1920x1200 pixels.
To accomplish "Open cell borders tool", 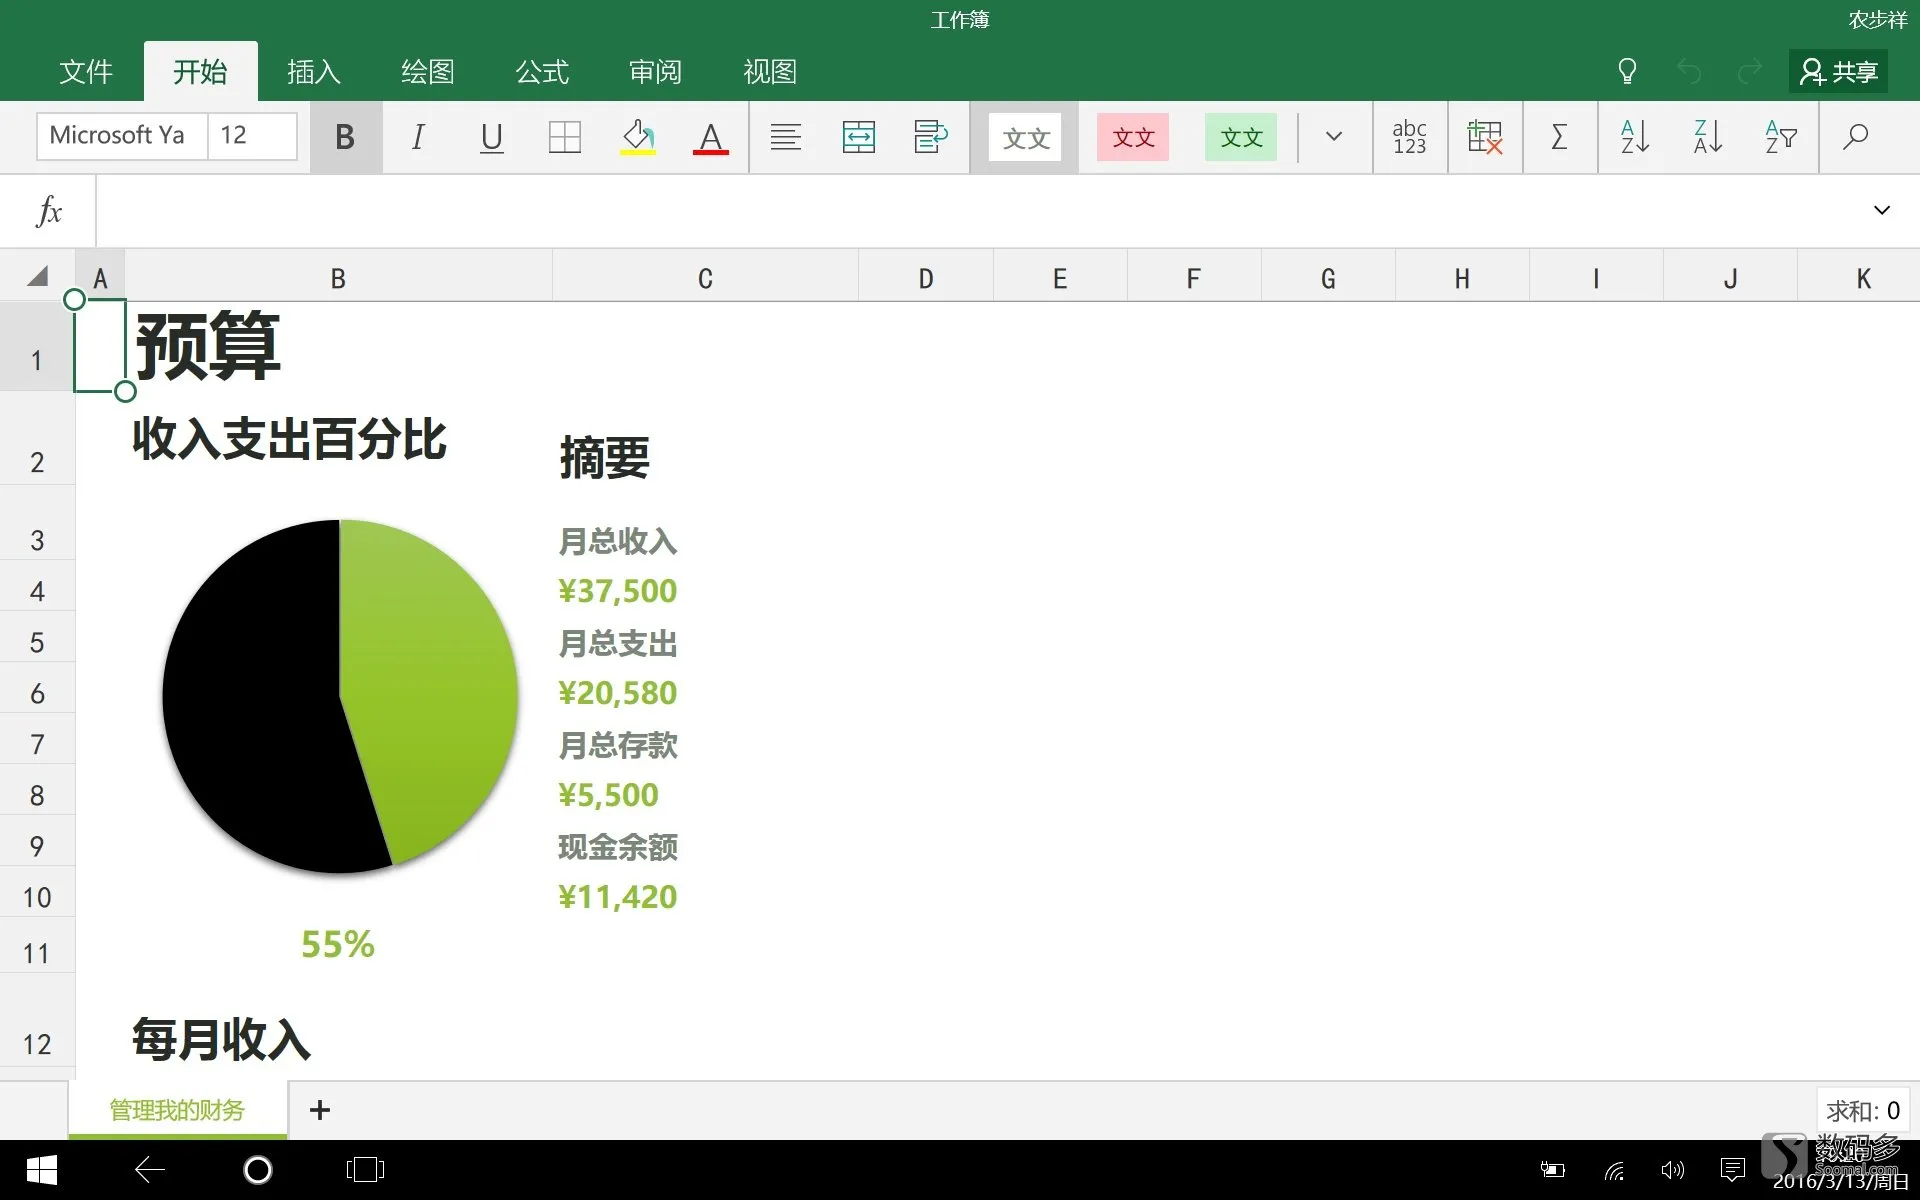I will (x=565, y=137).
